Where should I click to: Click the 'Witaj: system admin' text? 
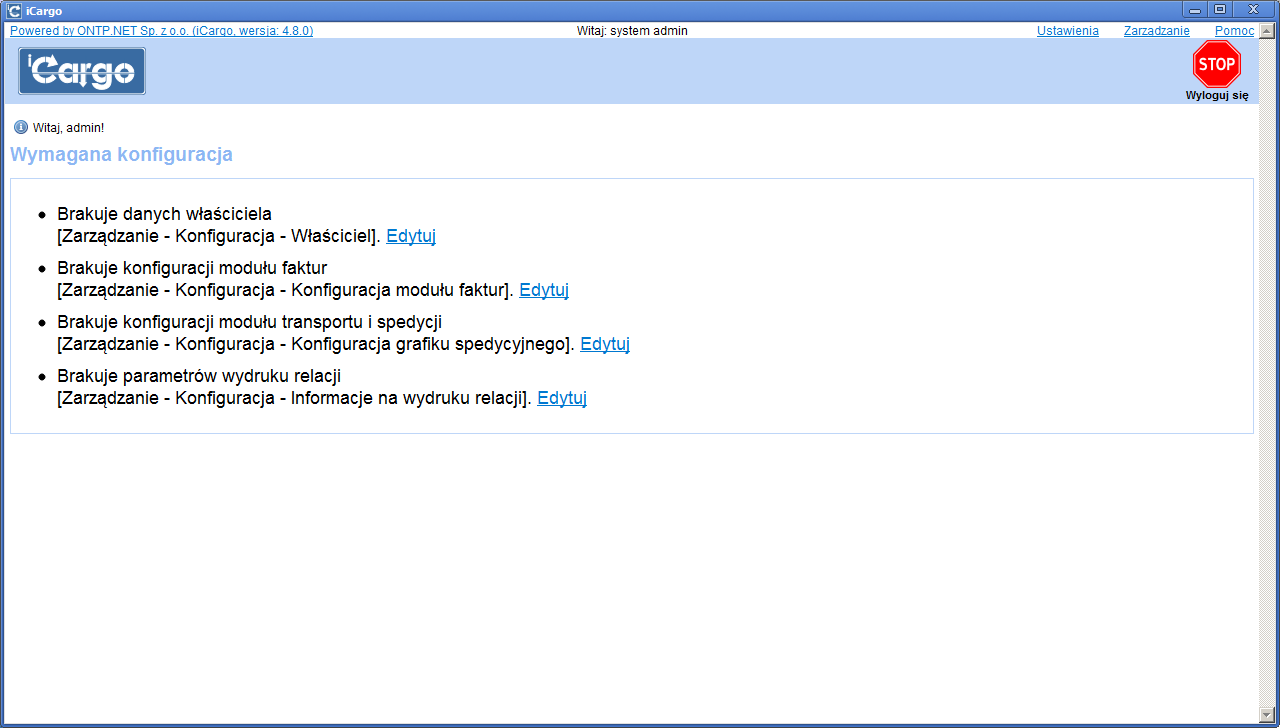[632, 31]
